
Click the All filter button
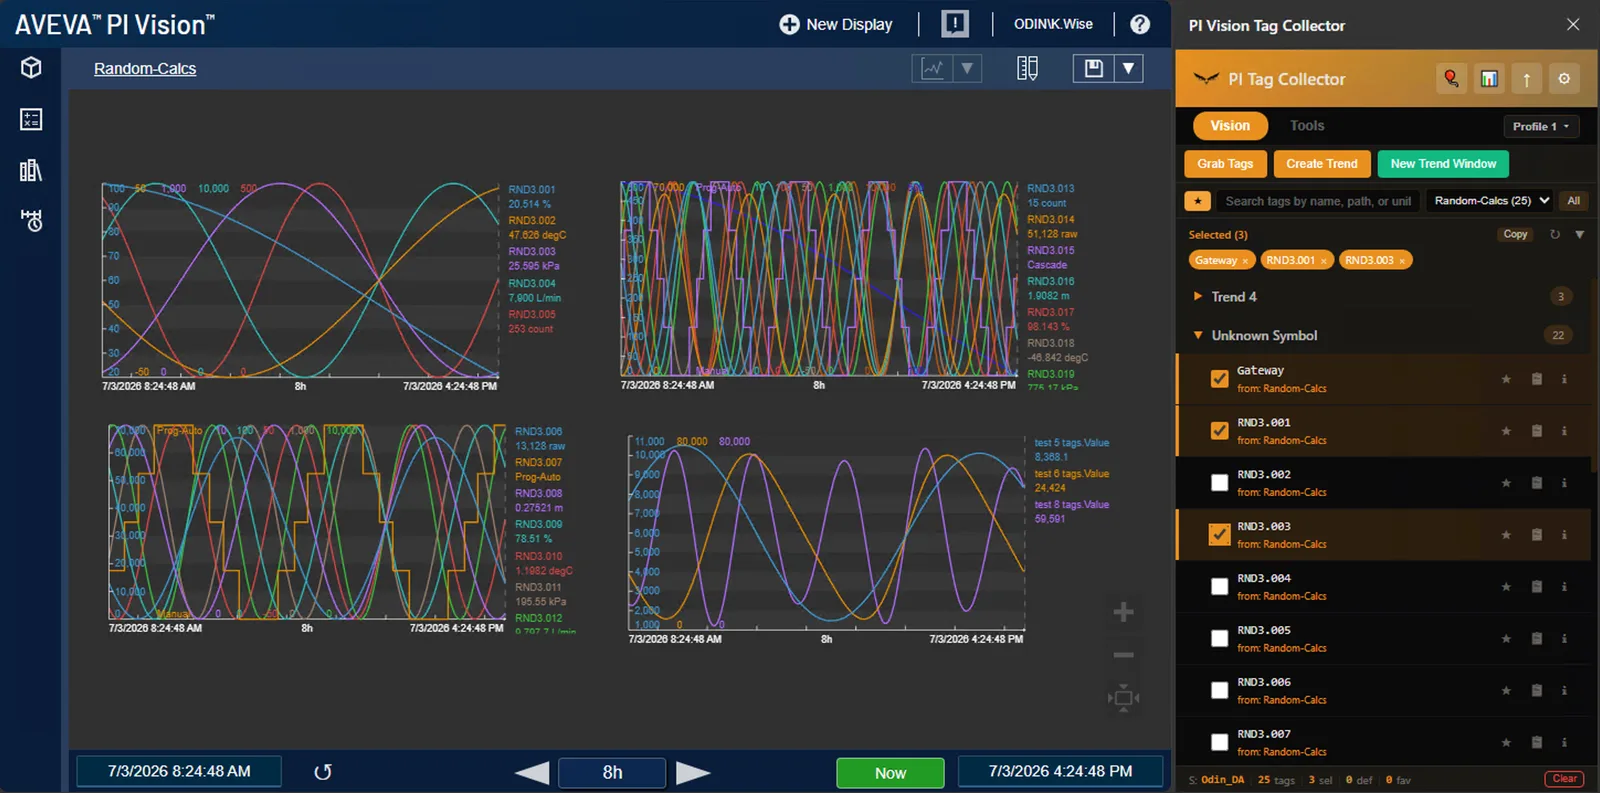pos(1573,201)
